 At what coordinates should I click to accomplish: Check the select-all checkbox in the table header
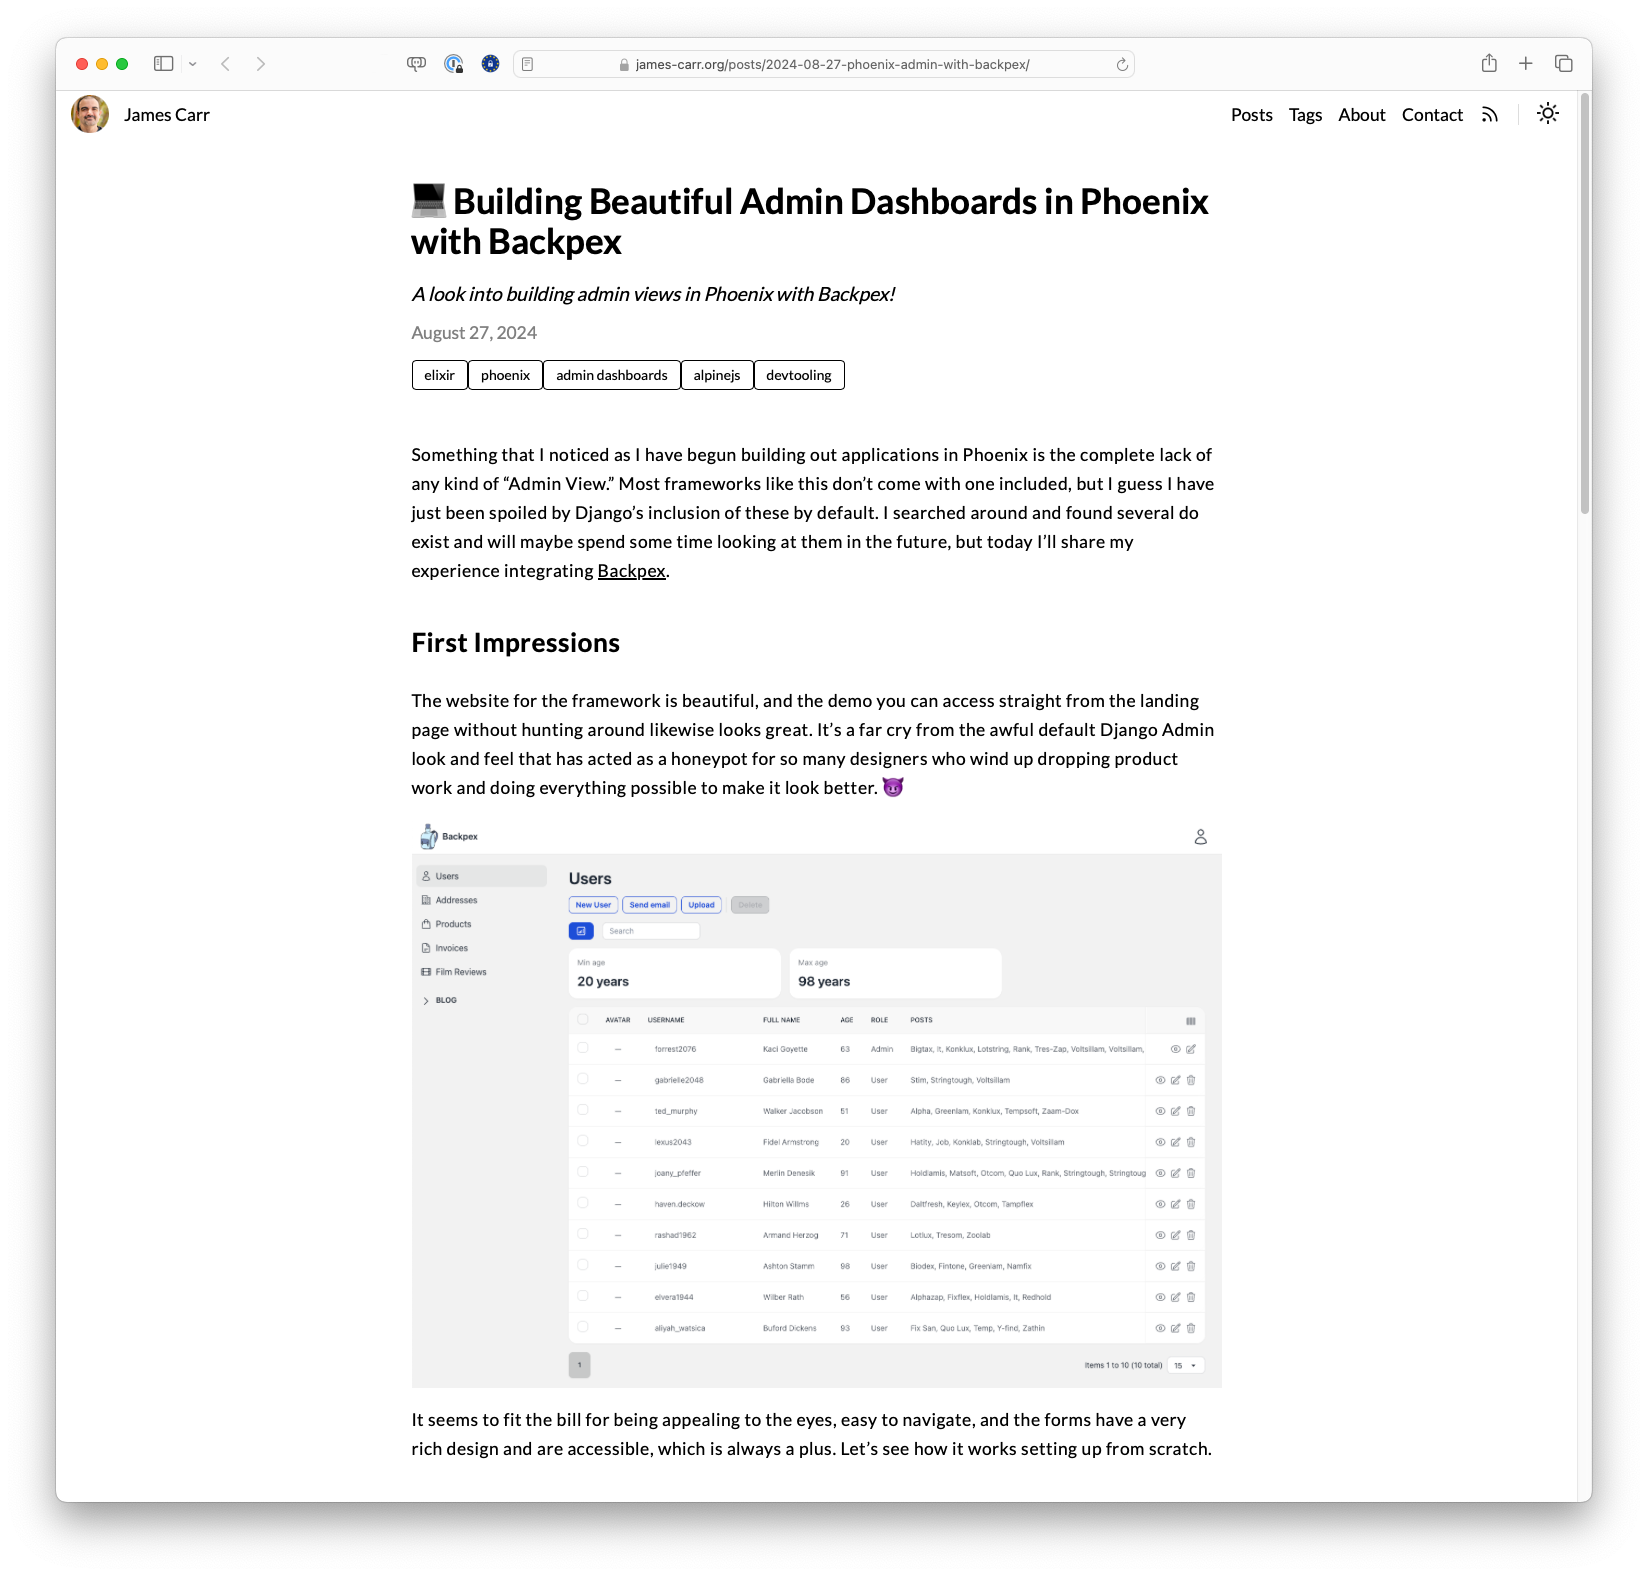click(x=583, y=1019)
